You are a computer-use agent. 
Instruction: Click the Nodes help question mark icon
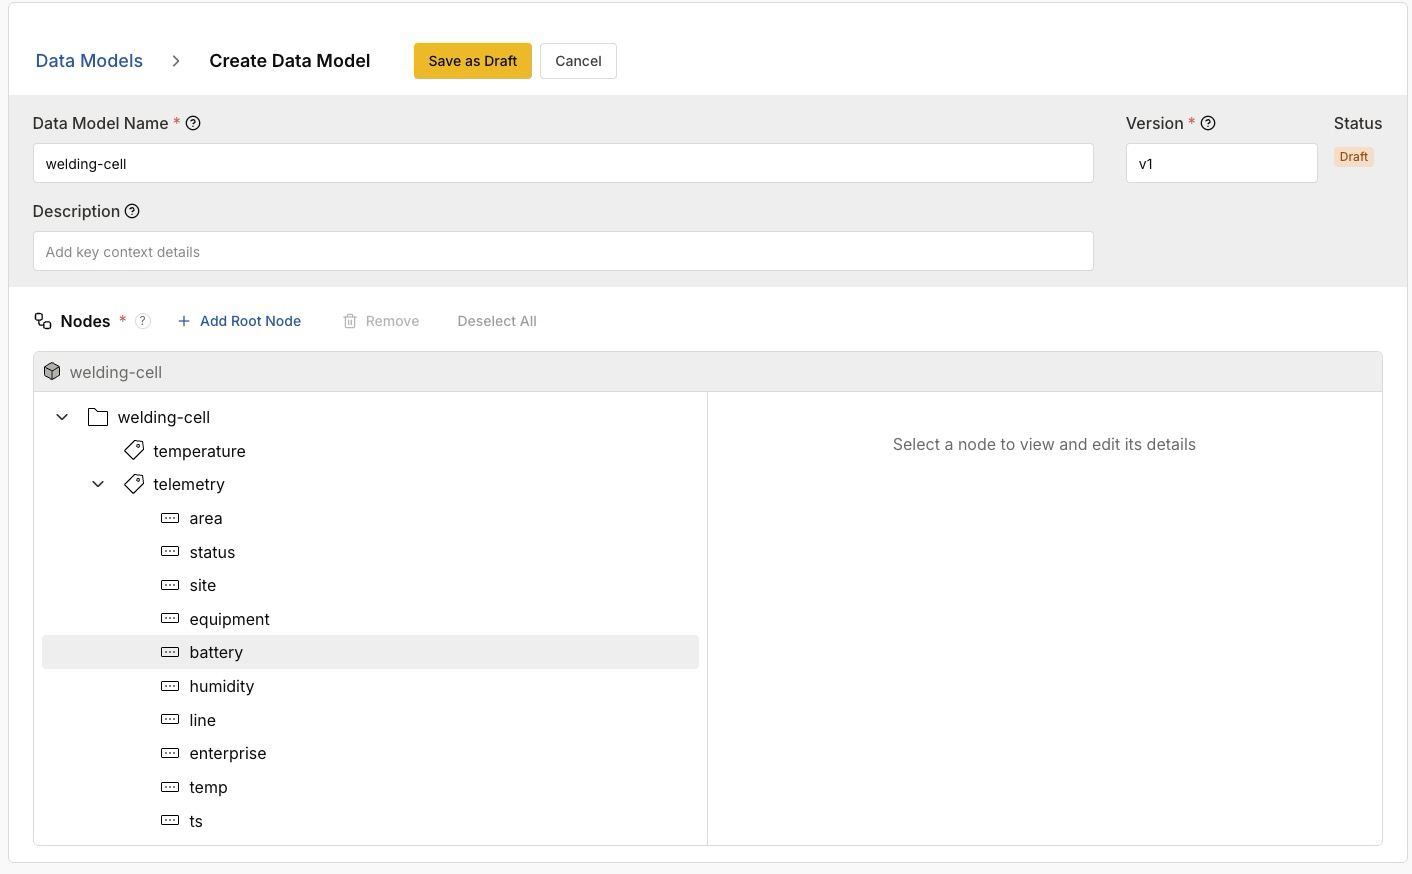coord(143,321)
